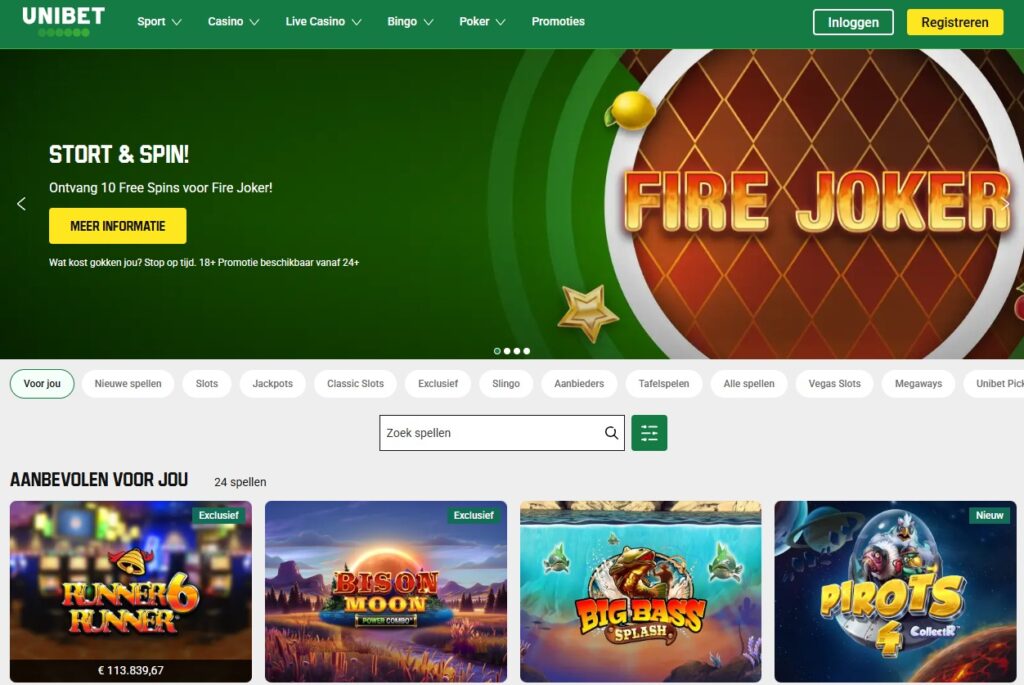Screen dimensions: 1024x685
Task: Click the MEER INFORMATIE button
Action: click(118, 226)
